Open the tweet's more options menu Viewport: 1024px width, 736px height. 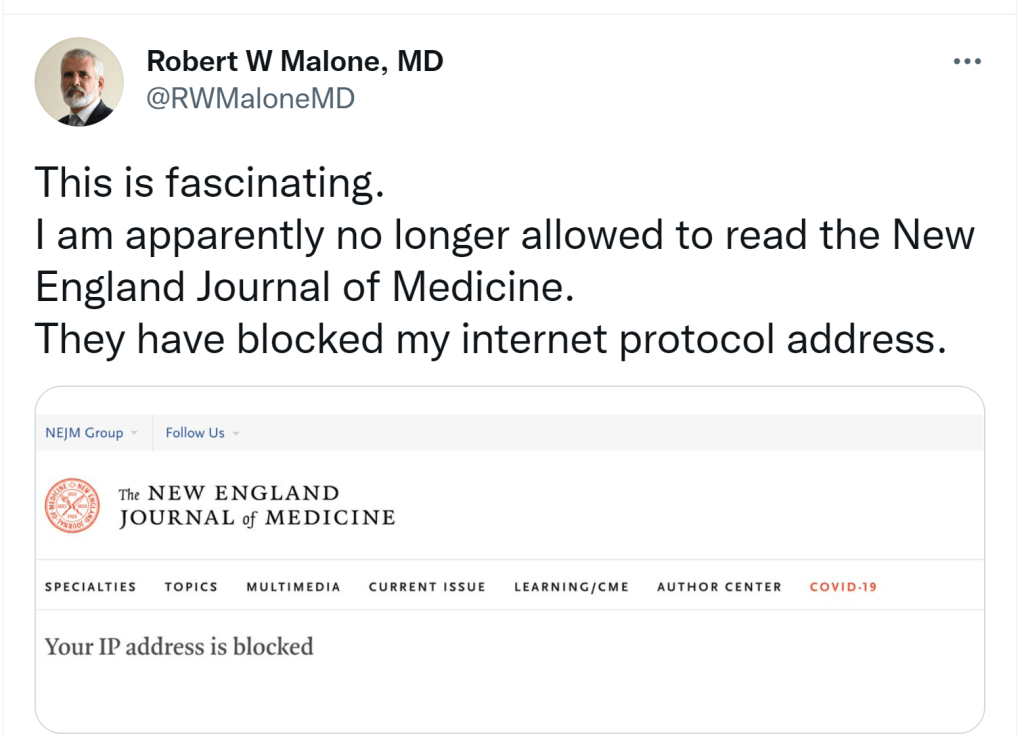pos(967,62)
